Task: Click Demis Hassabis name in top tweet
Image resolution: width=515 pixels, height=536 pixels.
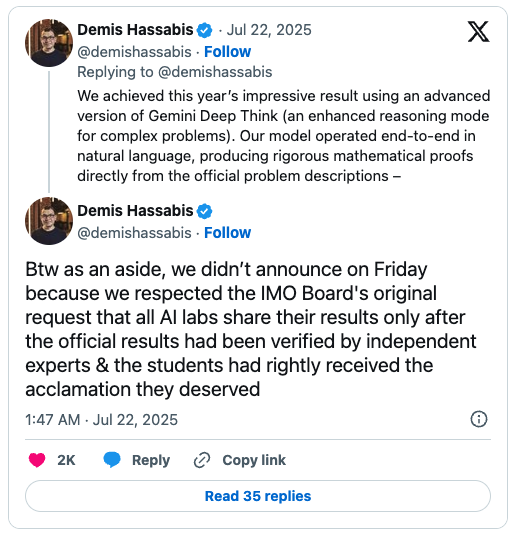Action: 135,30
